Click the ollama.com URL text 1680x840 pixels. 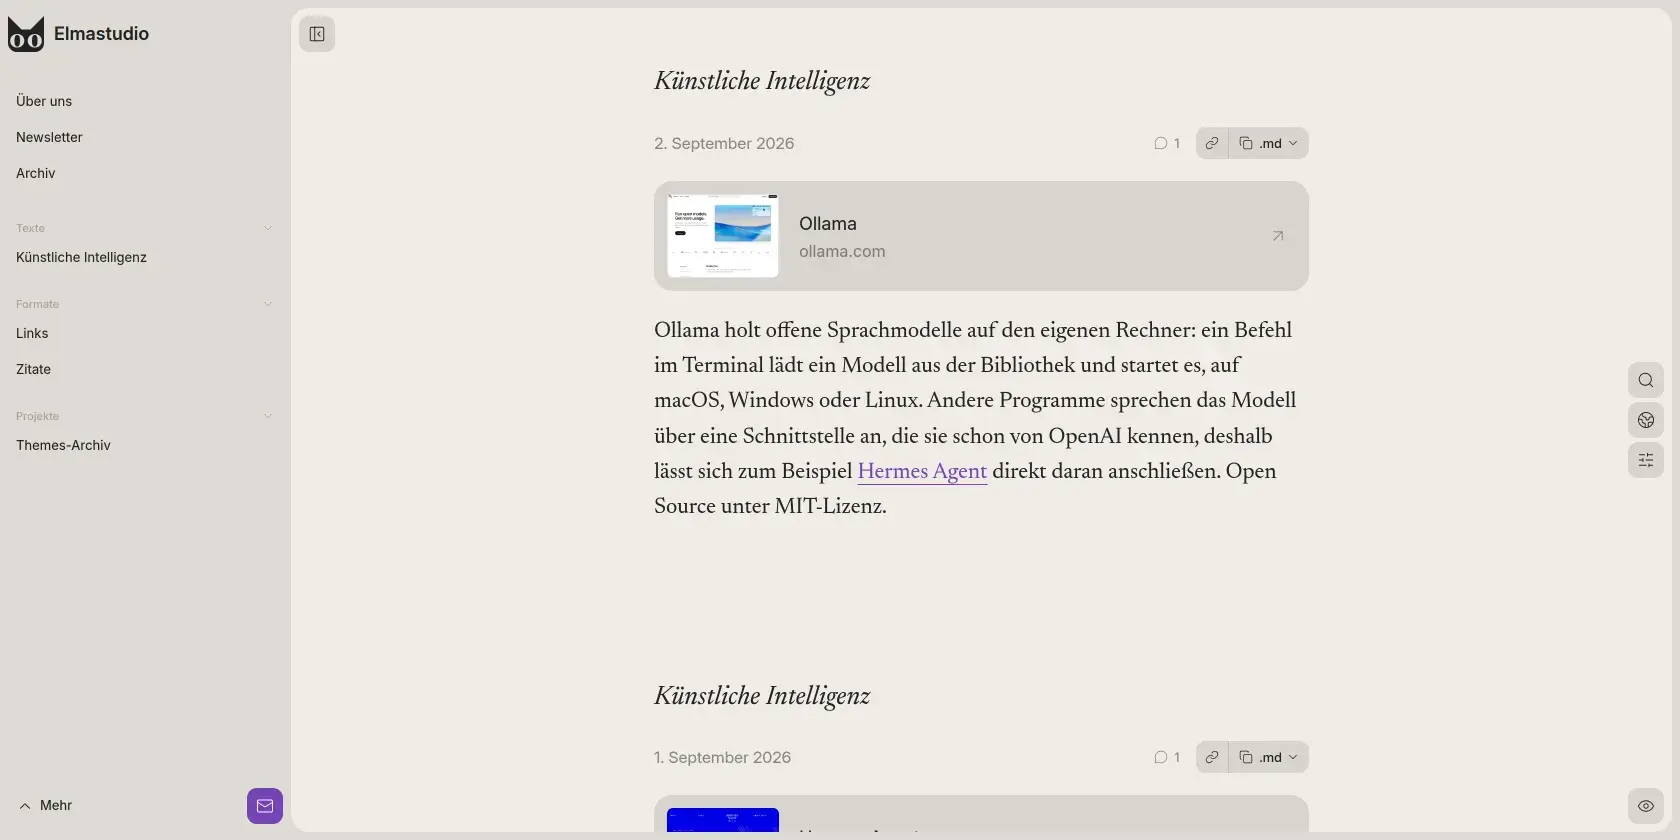click(x=842, y=251)
